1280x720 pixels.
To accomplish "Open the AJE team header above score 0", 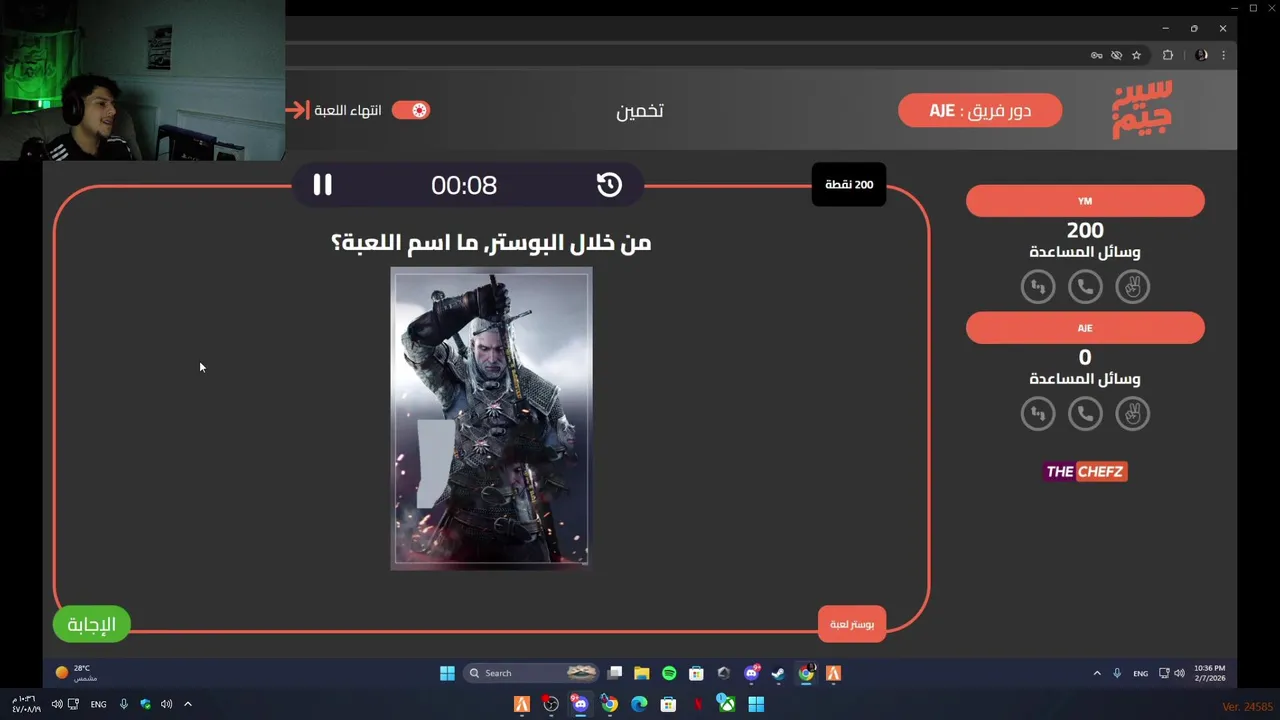I will 1085,328.
